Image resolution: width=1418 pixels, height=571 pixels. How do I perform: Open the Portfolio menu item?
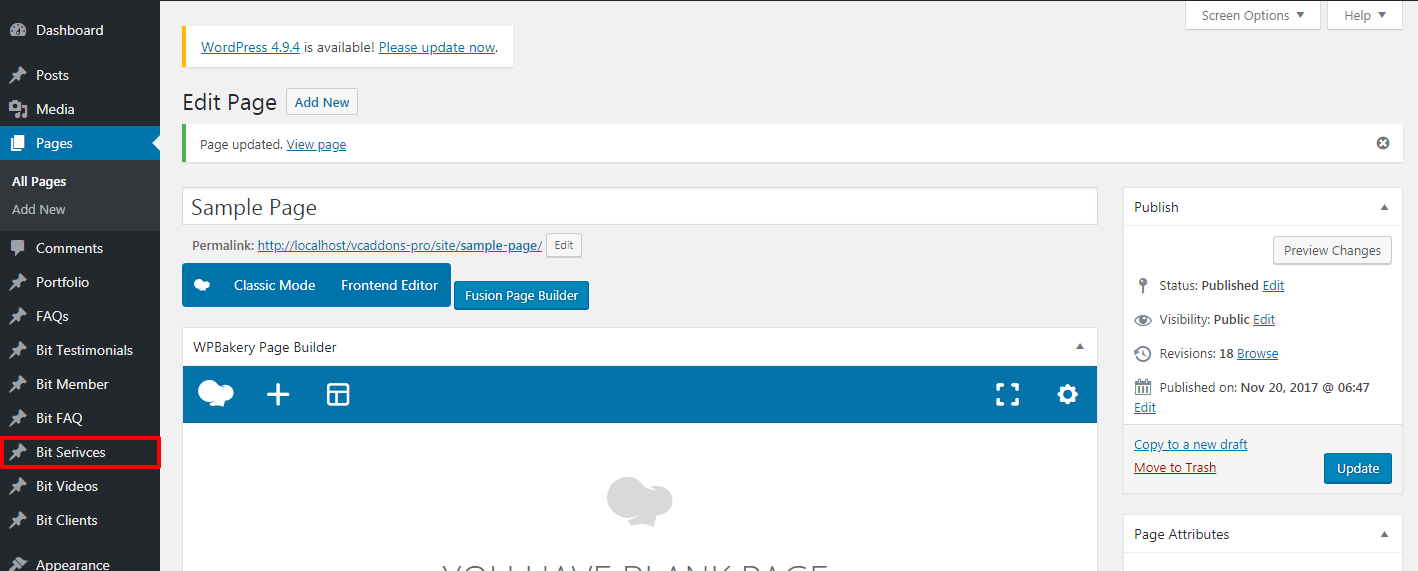click(62, 282)
